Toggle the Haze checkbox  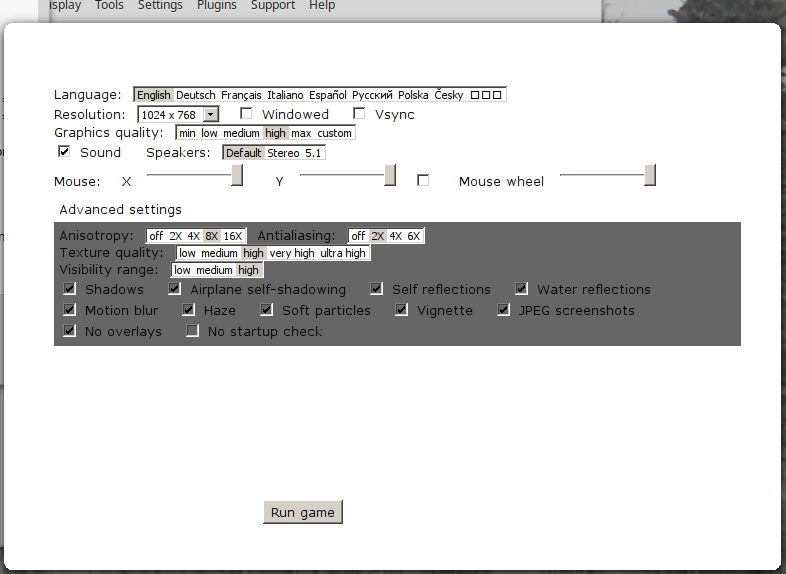coord(188,310)
